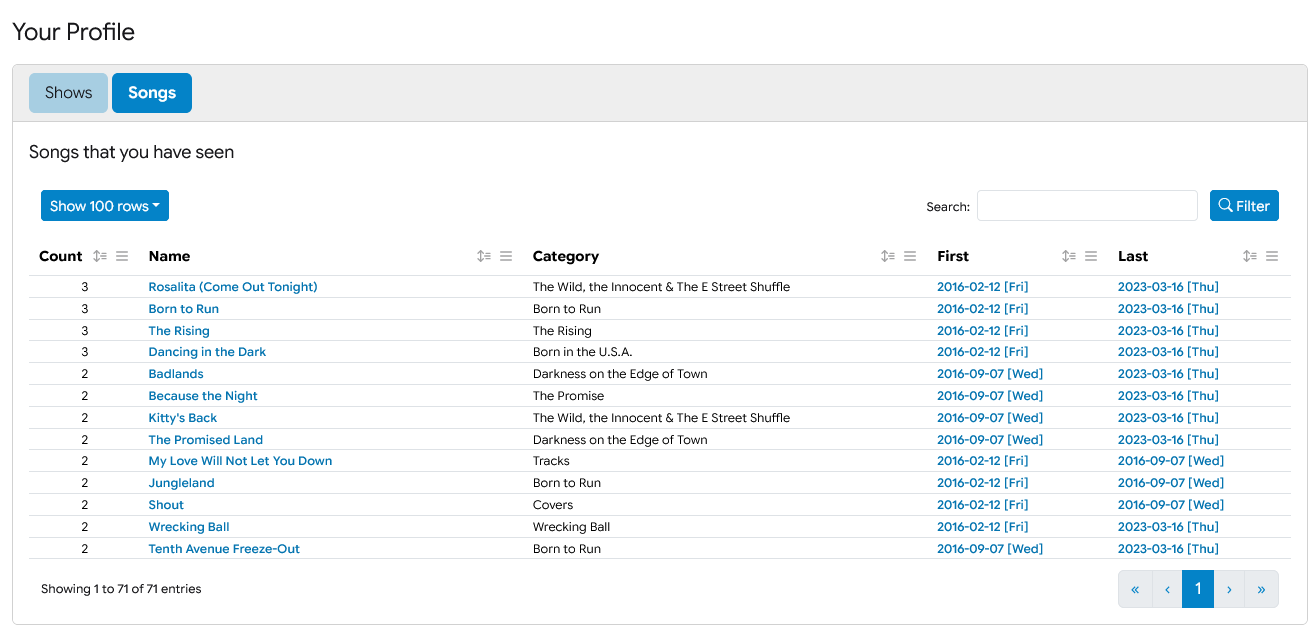Click the Last column sort icon

click(x=1250, y=256)
